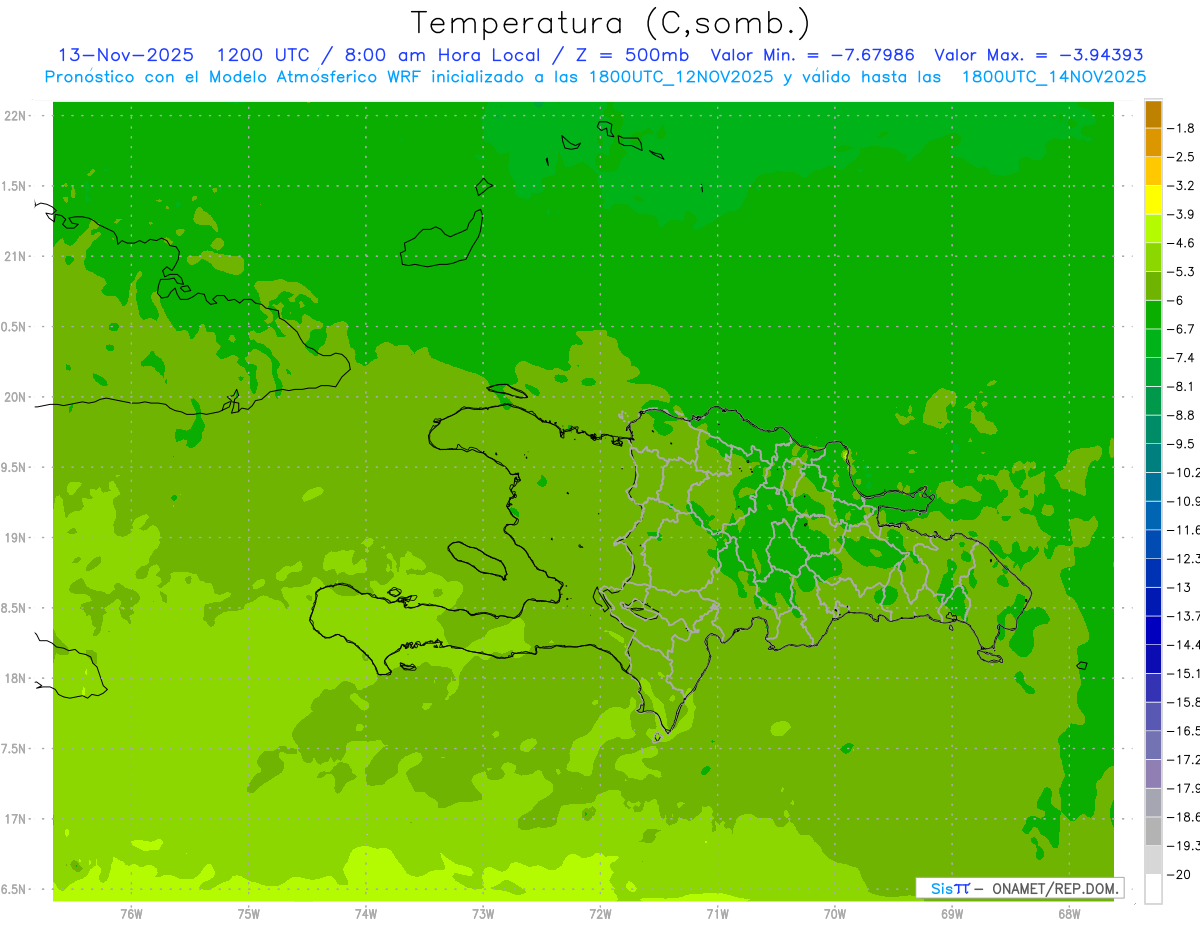Pick lime swatch between -3.9 and -4.6
1200x927 pixels.
click(1153, 229)
